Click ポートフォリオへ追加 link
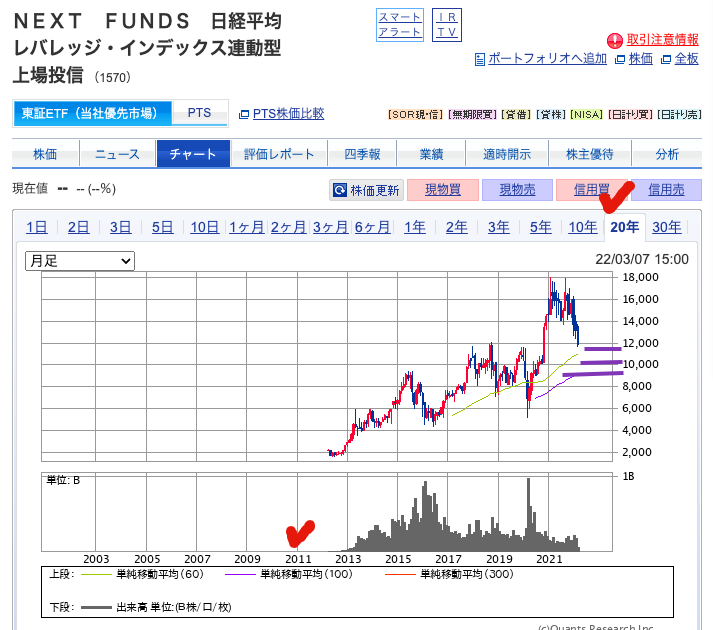 tap(547, 59)
